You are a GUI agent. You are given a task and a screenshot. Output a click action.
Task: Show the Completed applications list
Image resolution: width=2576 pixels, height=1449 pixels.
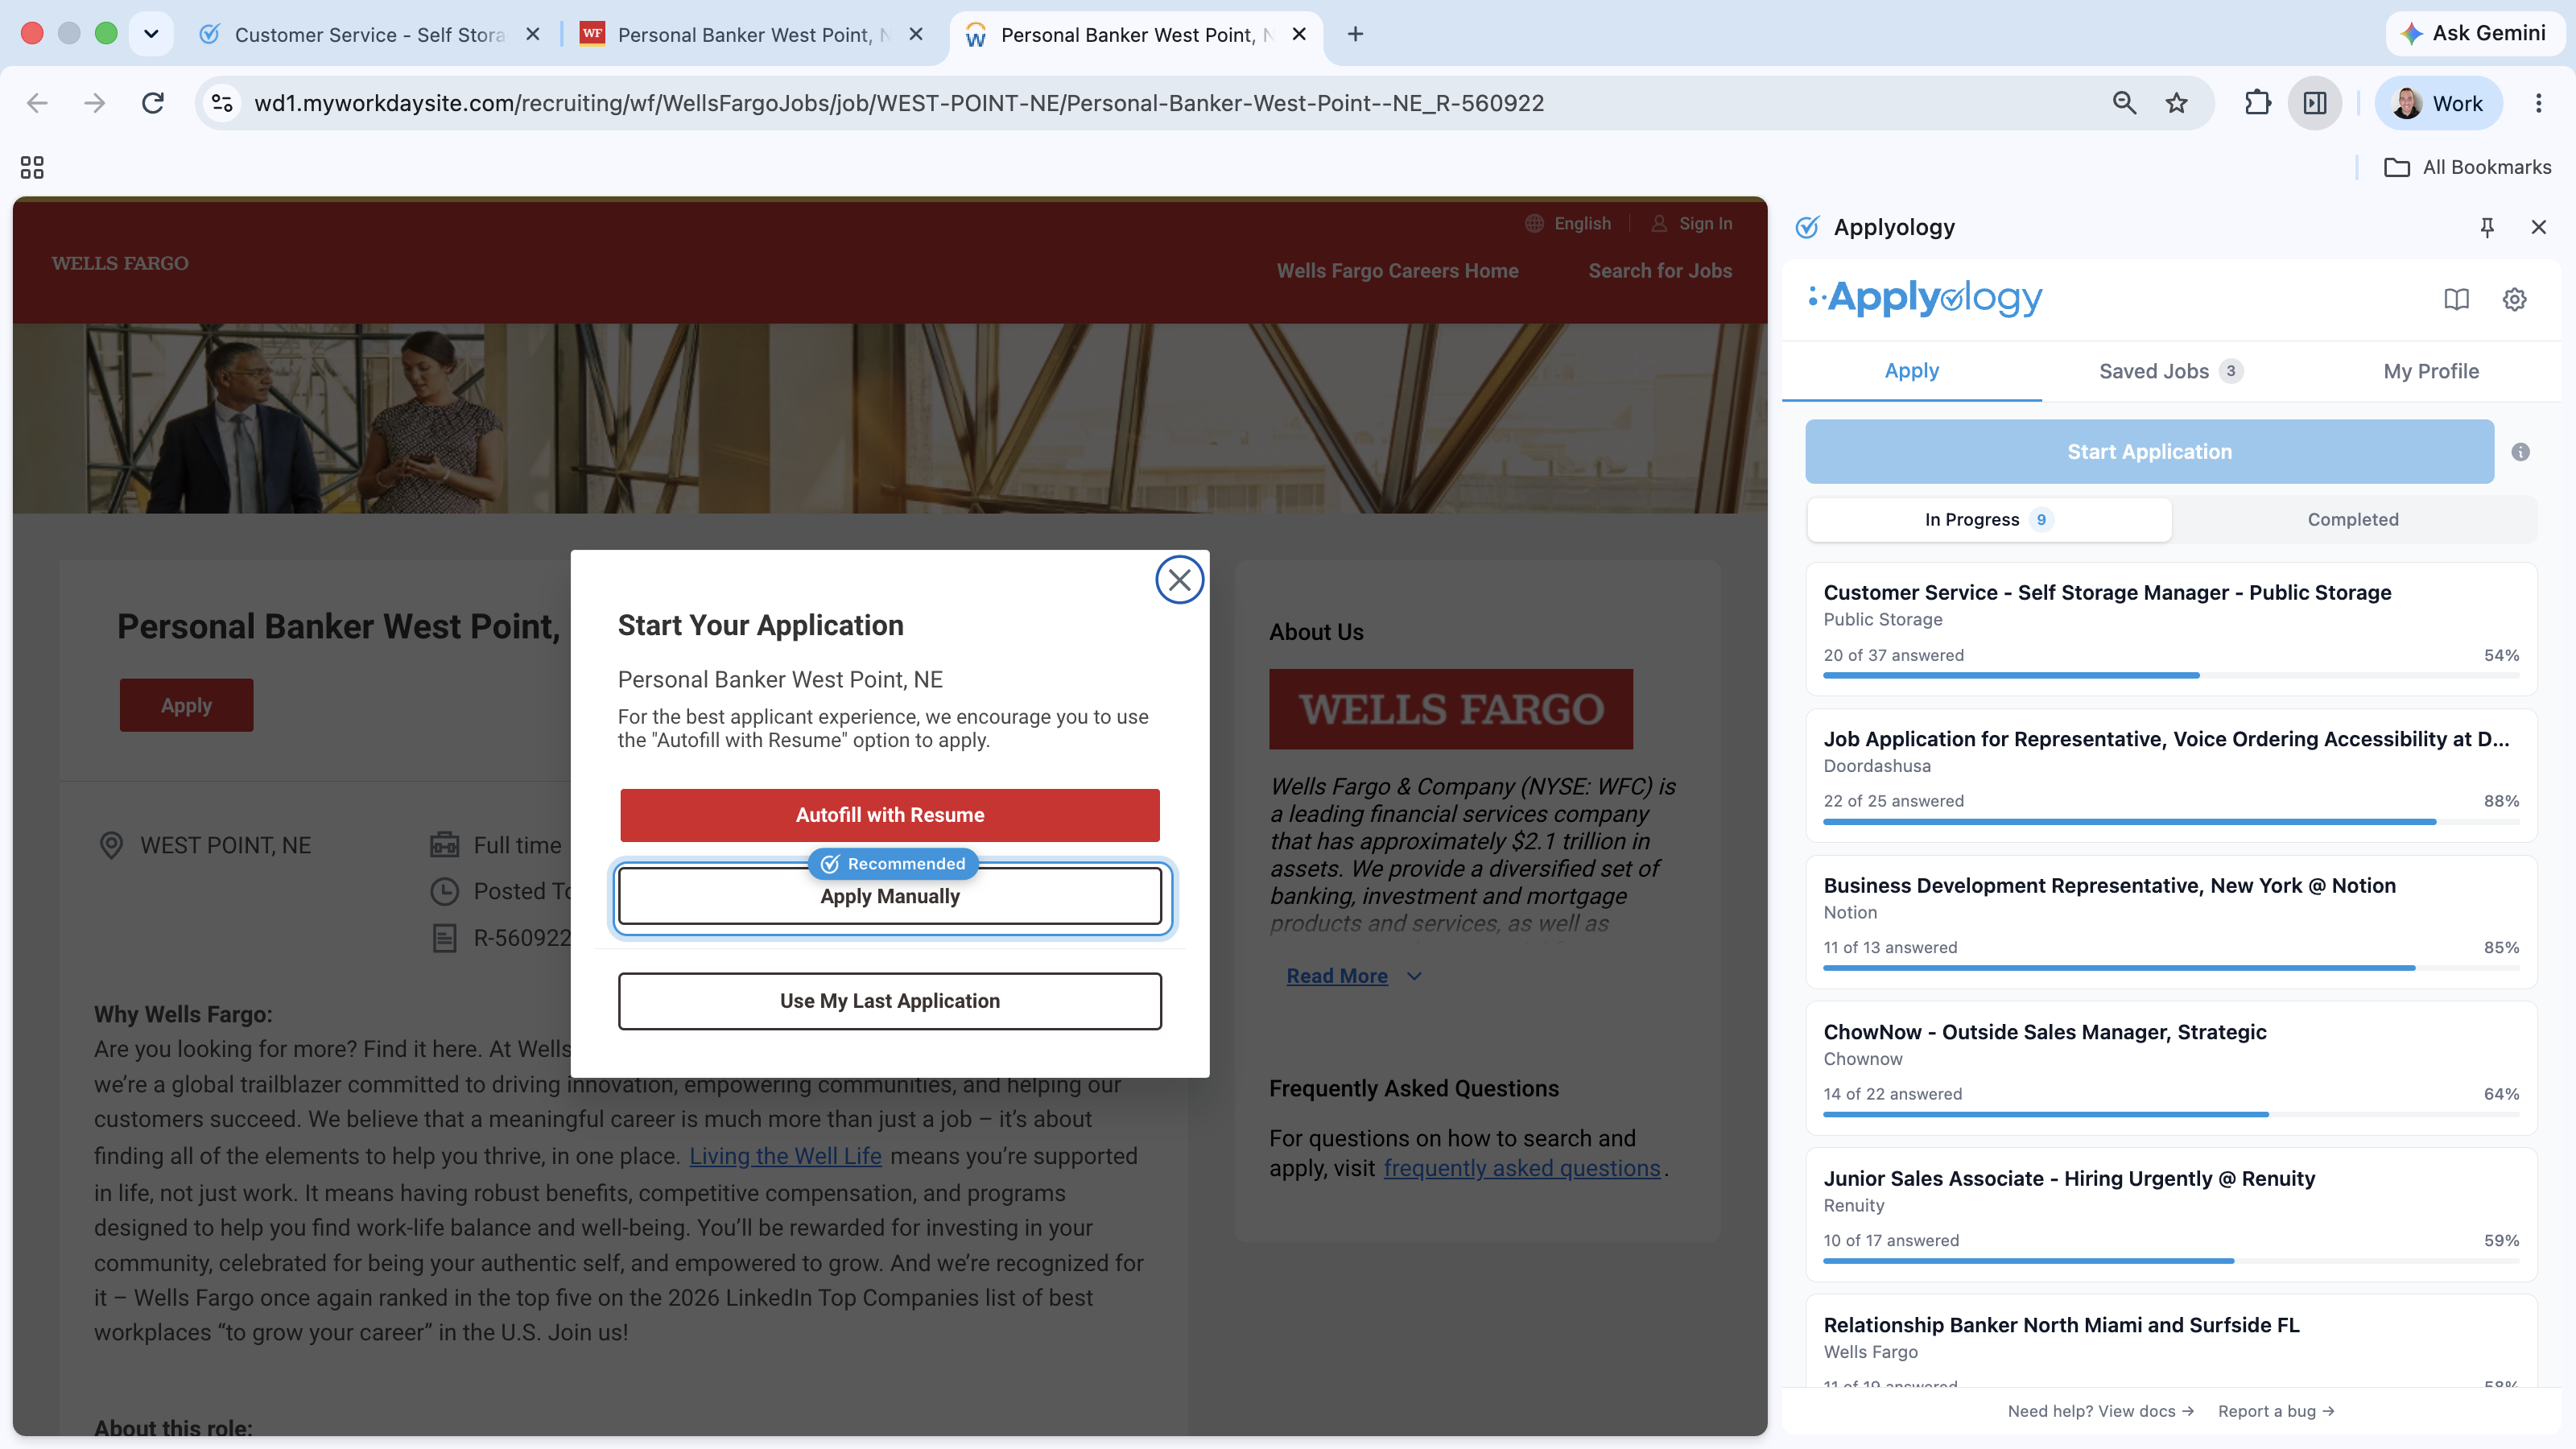[2352, 519]
